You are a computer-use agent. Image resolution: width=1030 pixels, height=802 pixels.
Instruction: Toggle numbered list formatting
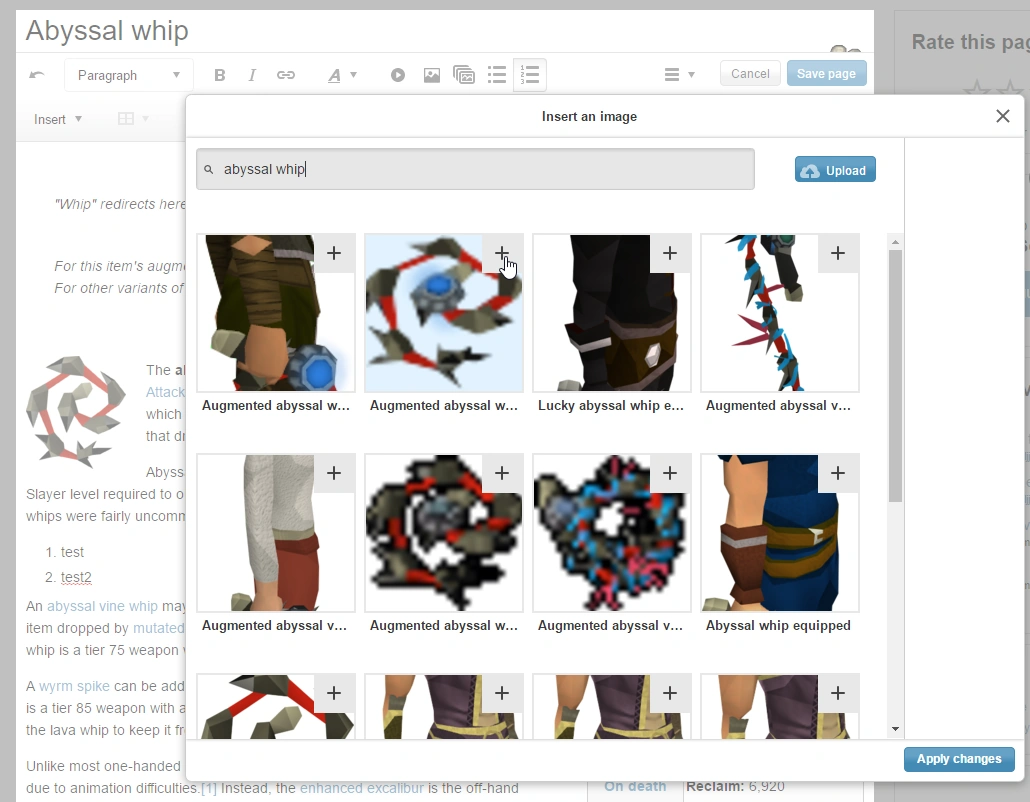529,75
